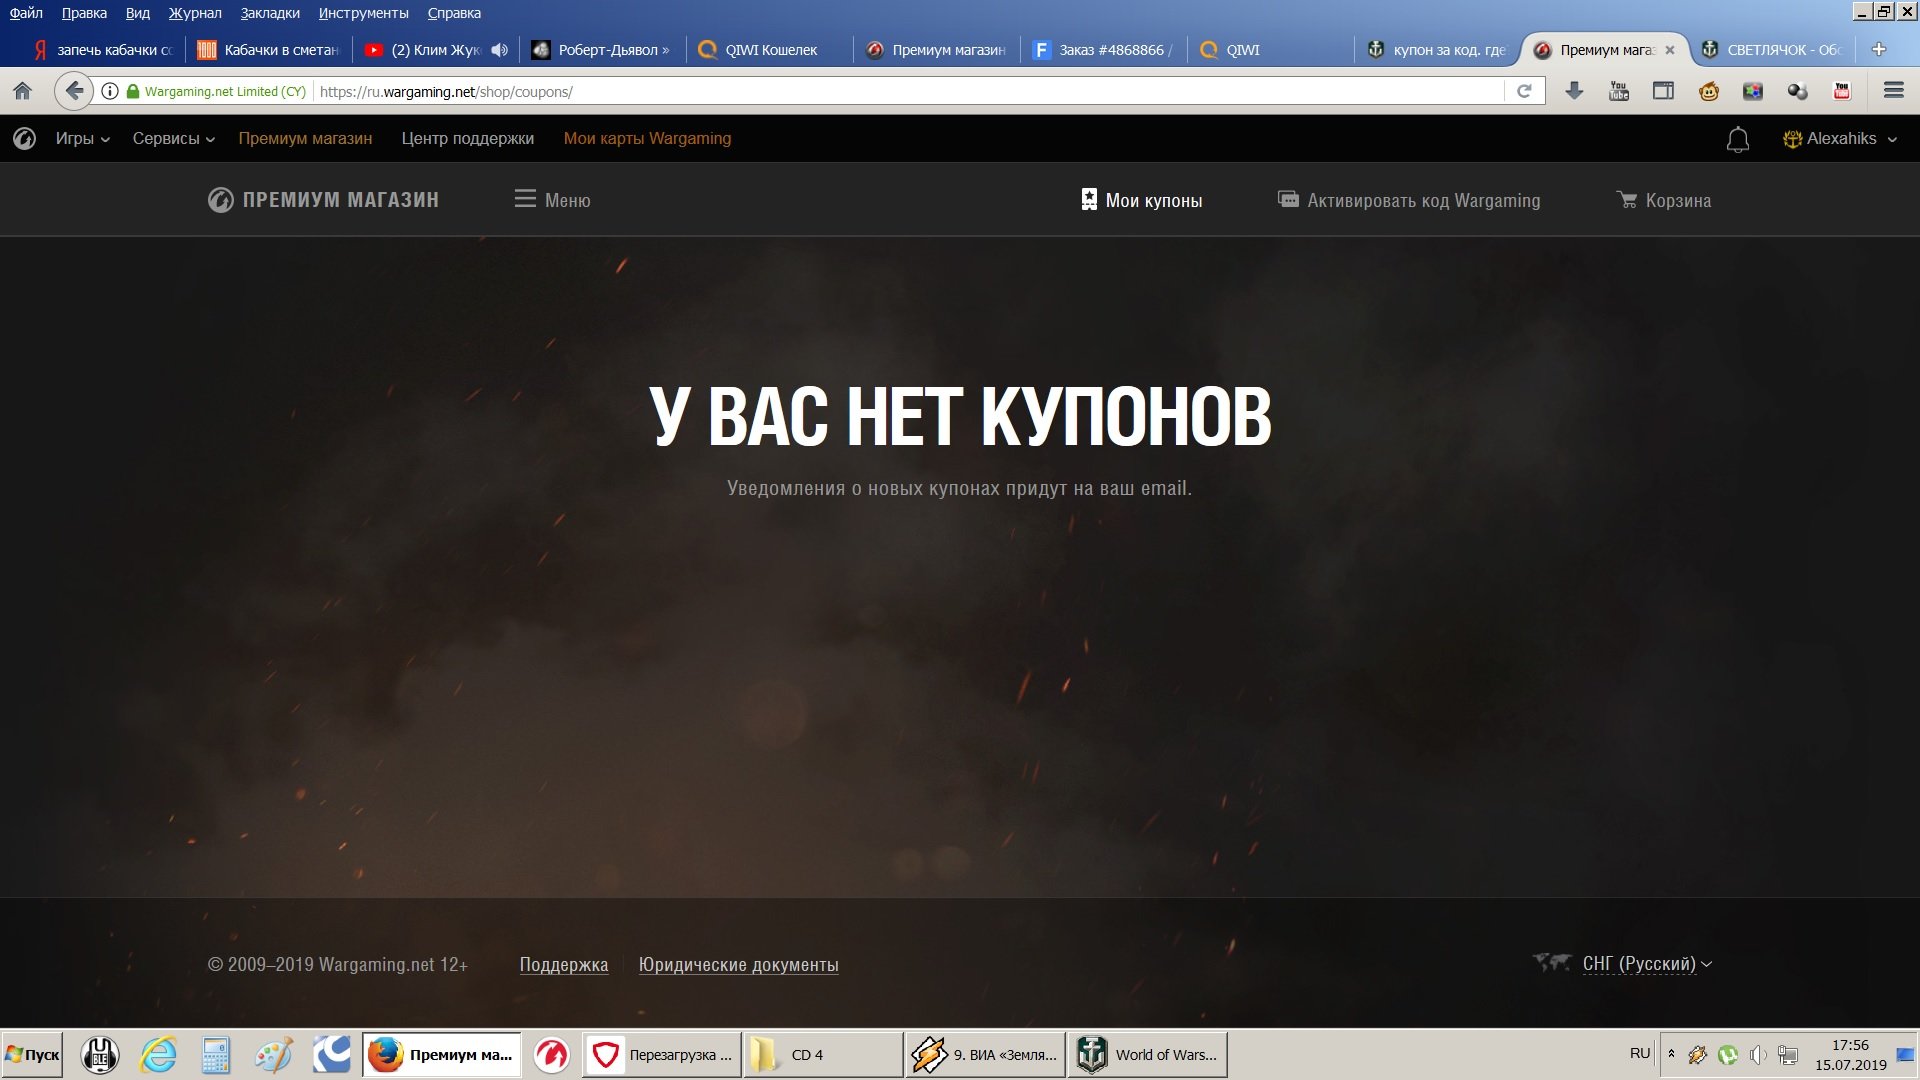Open Internet Explorer from the taskbar
The image size is (1920, 1080).
tap(158, 1055)
